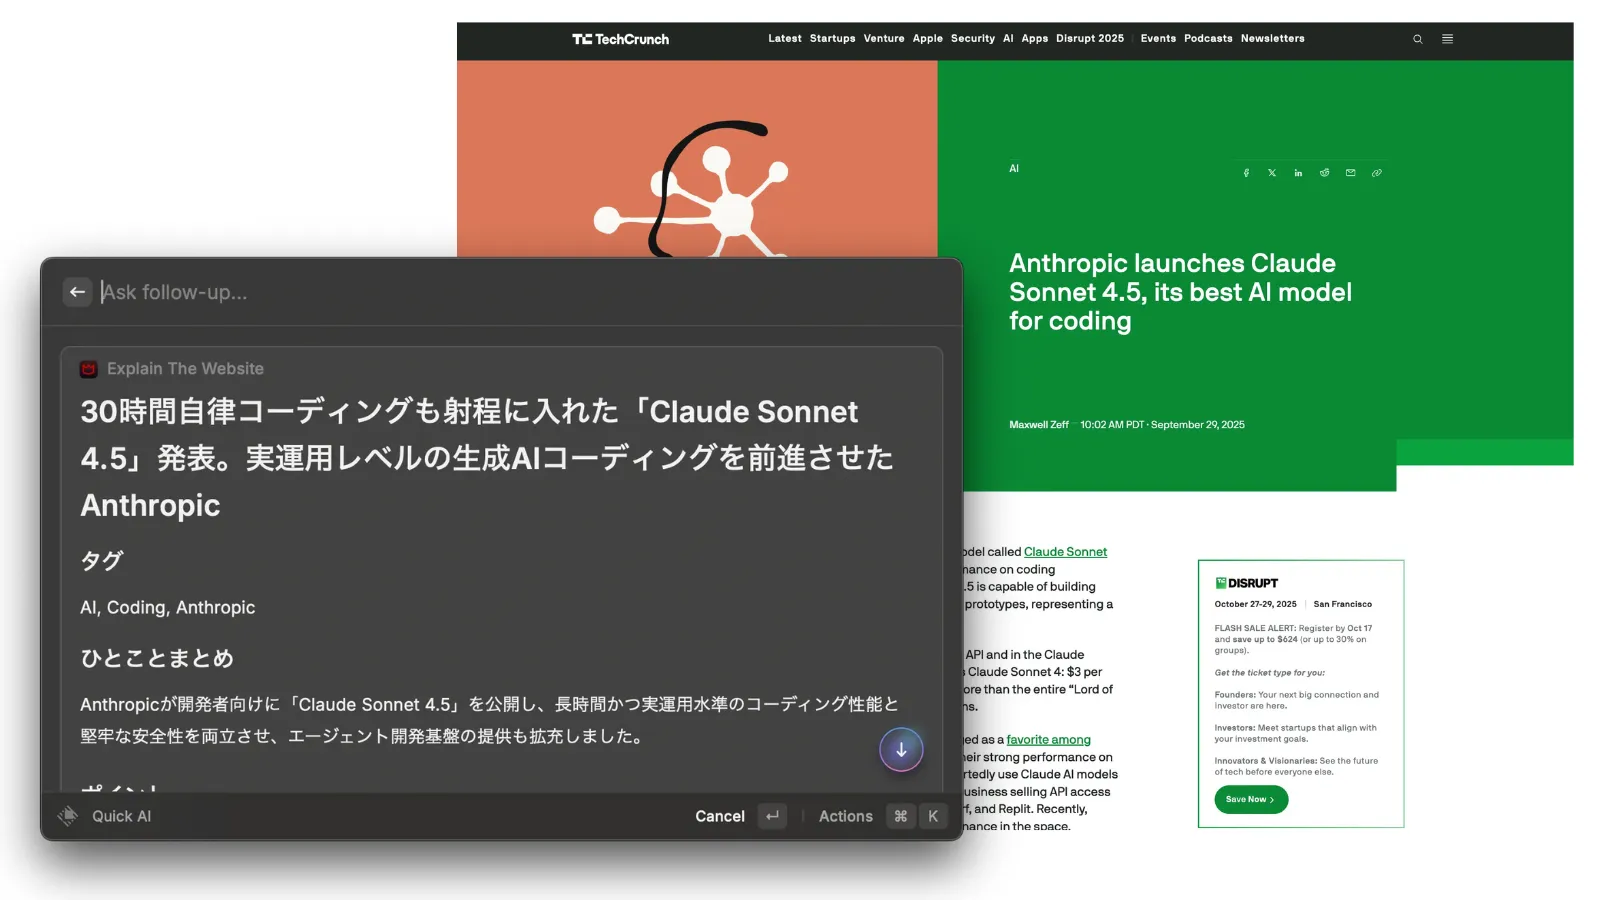
Task: Click author name Maxwell Zeff
Action: (1038, 425)
